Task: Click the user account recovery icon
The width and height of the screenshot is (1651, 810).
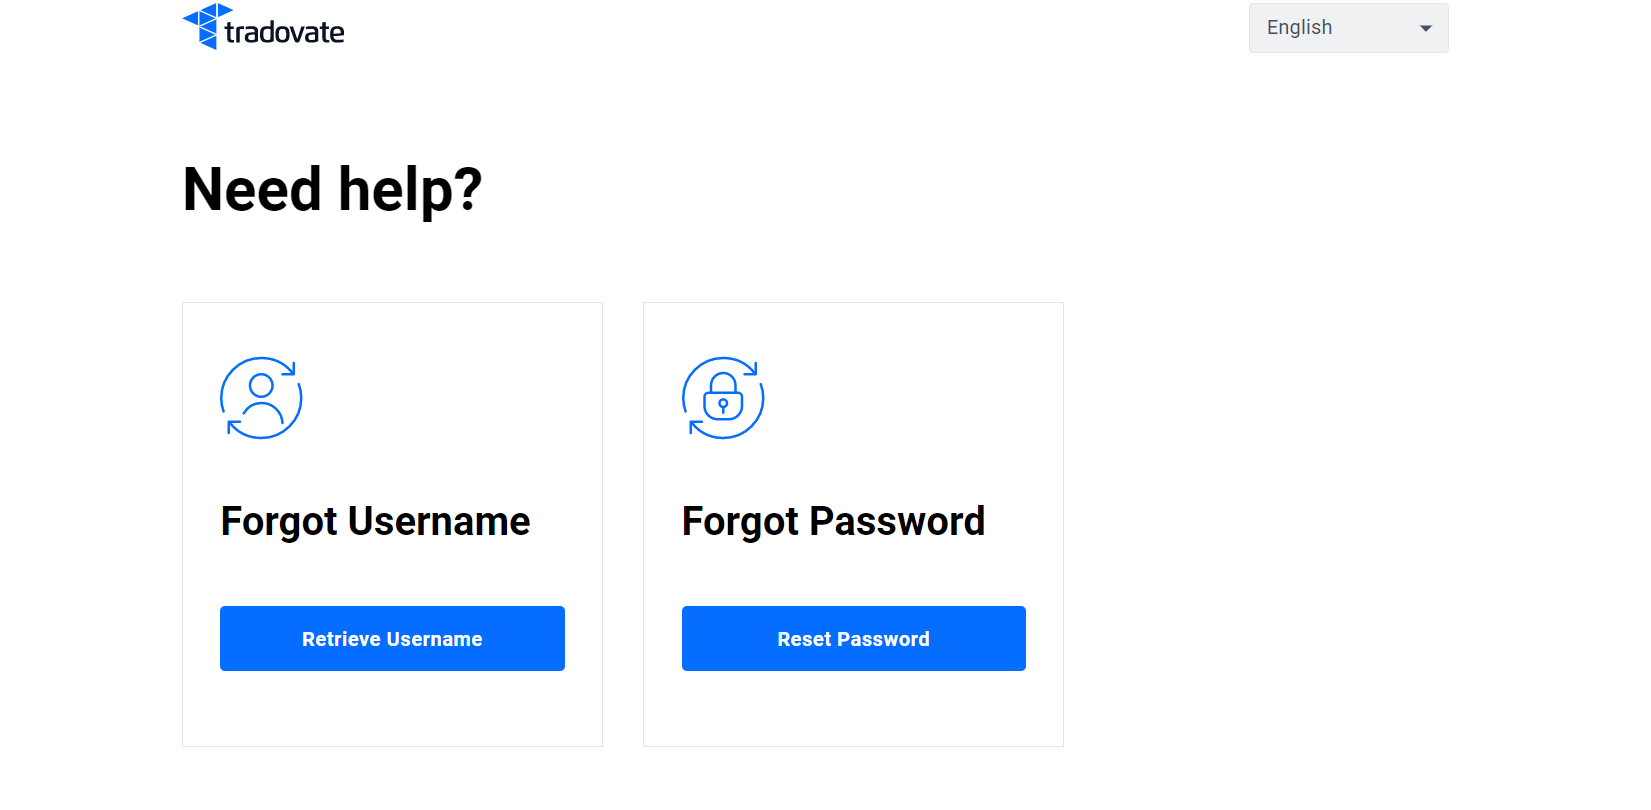Action: (x=261, y=398)
